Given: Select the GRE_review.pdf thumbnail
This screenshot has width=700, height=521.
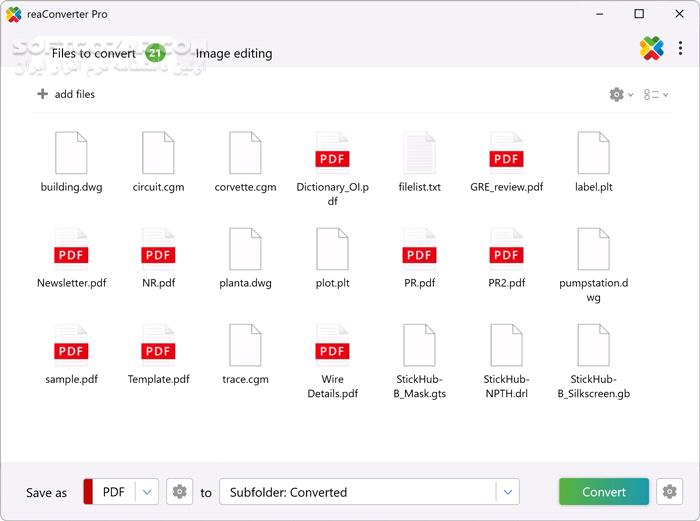Looking at the screenshot, I should point(506,153).
